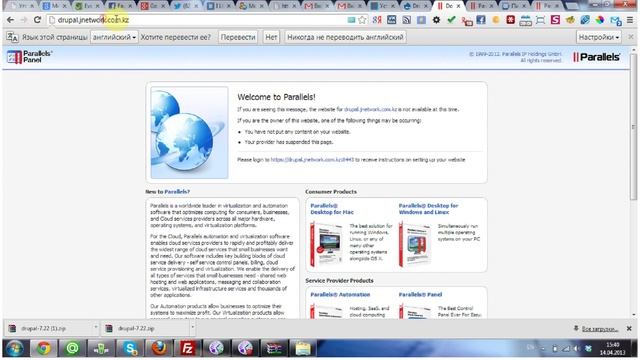
Task: Click the green checkmark extension icon
Action: 451,20
